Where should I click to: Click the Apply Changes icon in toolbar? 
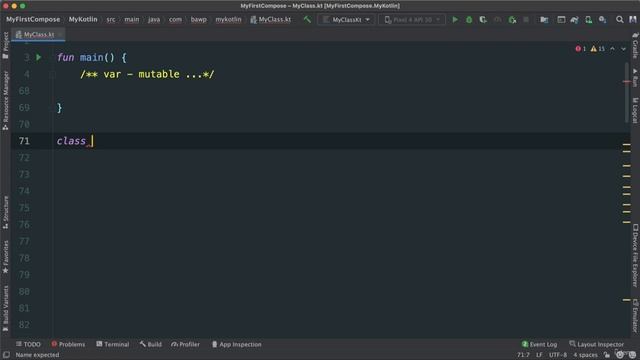pyautogui.click(x=498, y=19)
